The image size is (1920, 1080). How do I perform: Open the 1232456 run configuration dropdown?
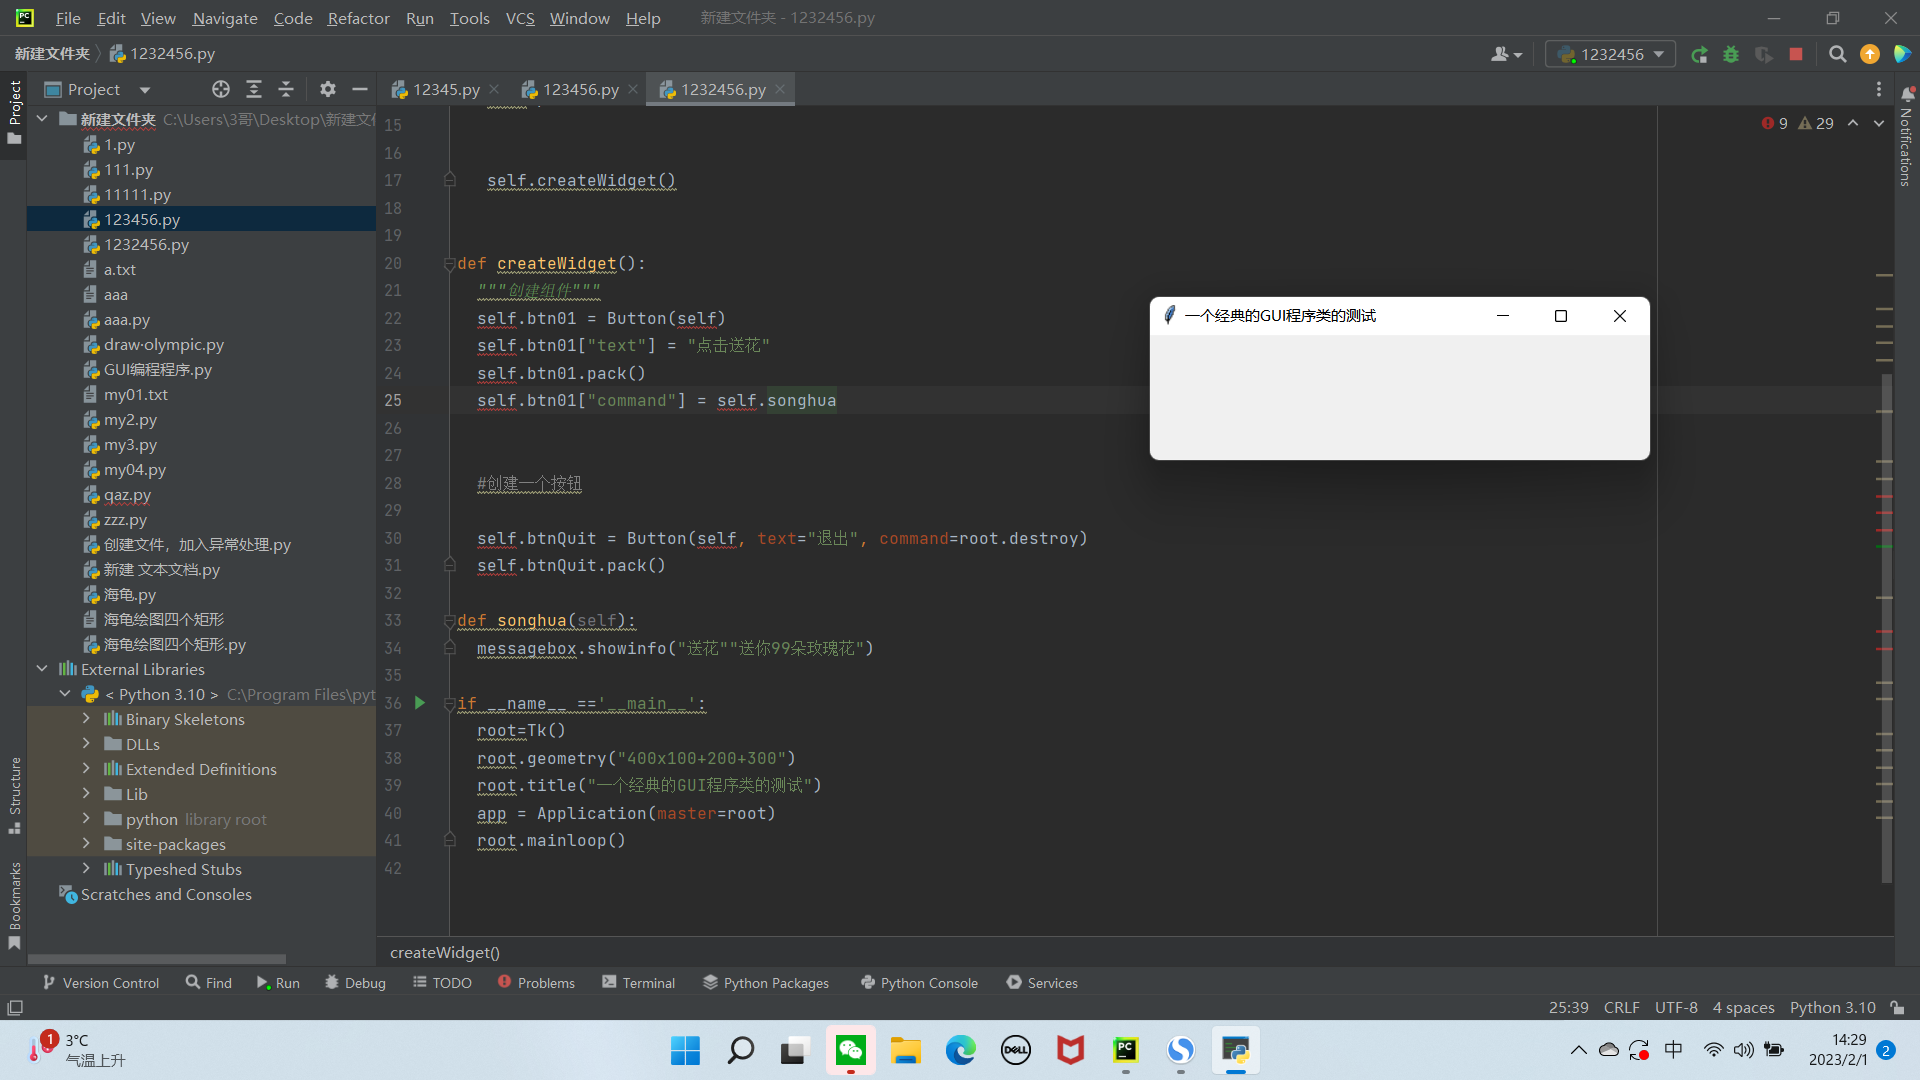tap(1610, 55)
